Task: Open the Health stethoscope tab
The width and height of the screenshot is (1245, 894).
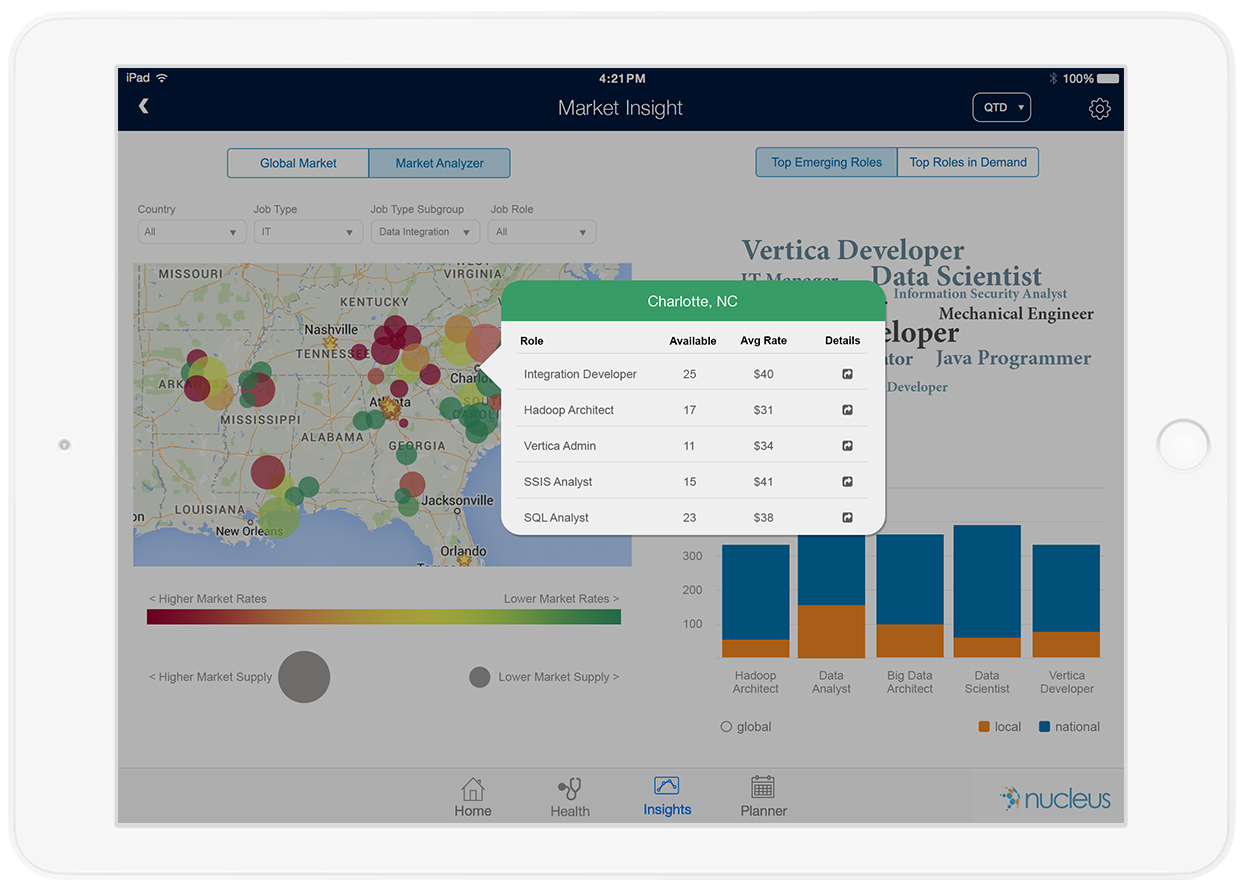Action: coord(570,788)
